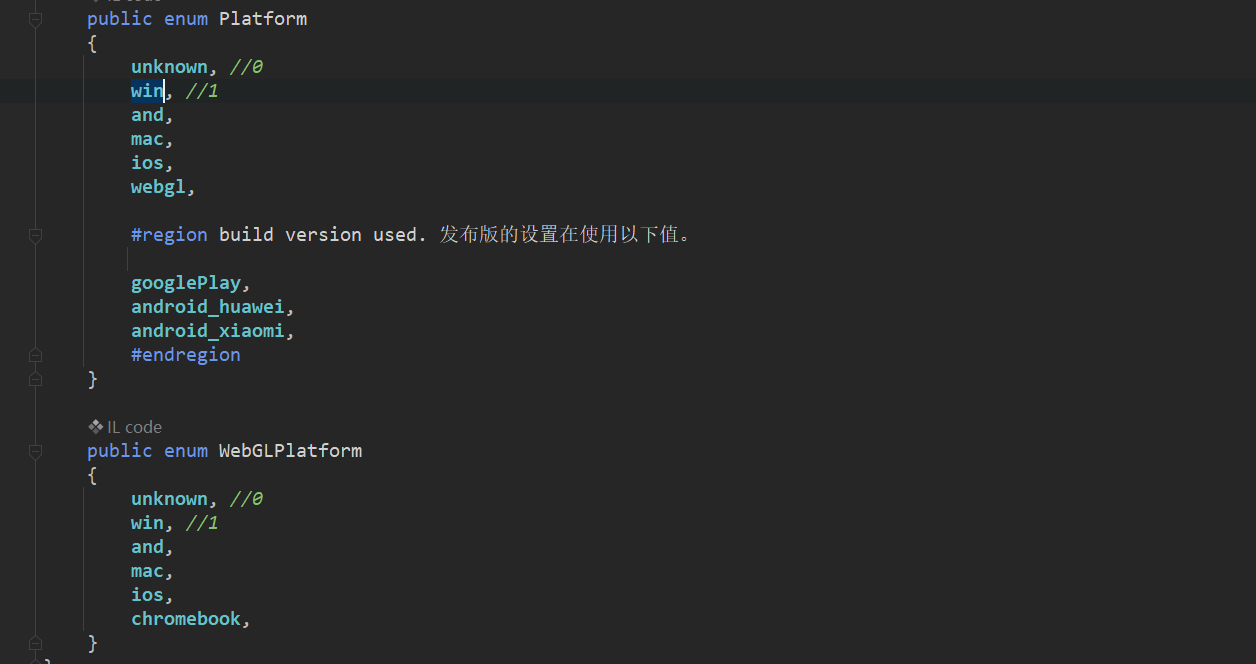
Task: Click the webgl member in Platform
Action: tap(158, 187)
